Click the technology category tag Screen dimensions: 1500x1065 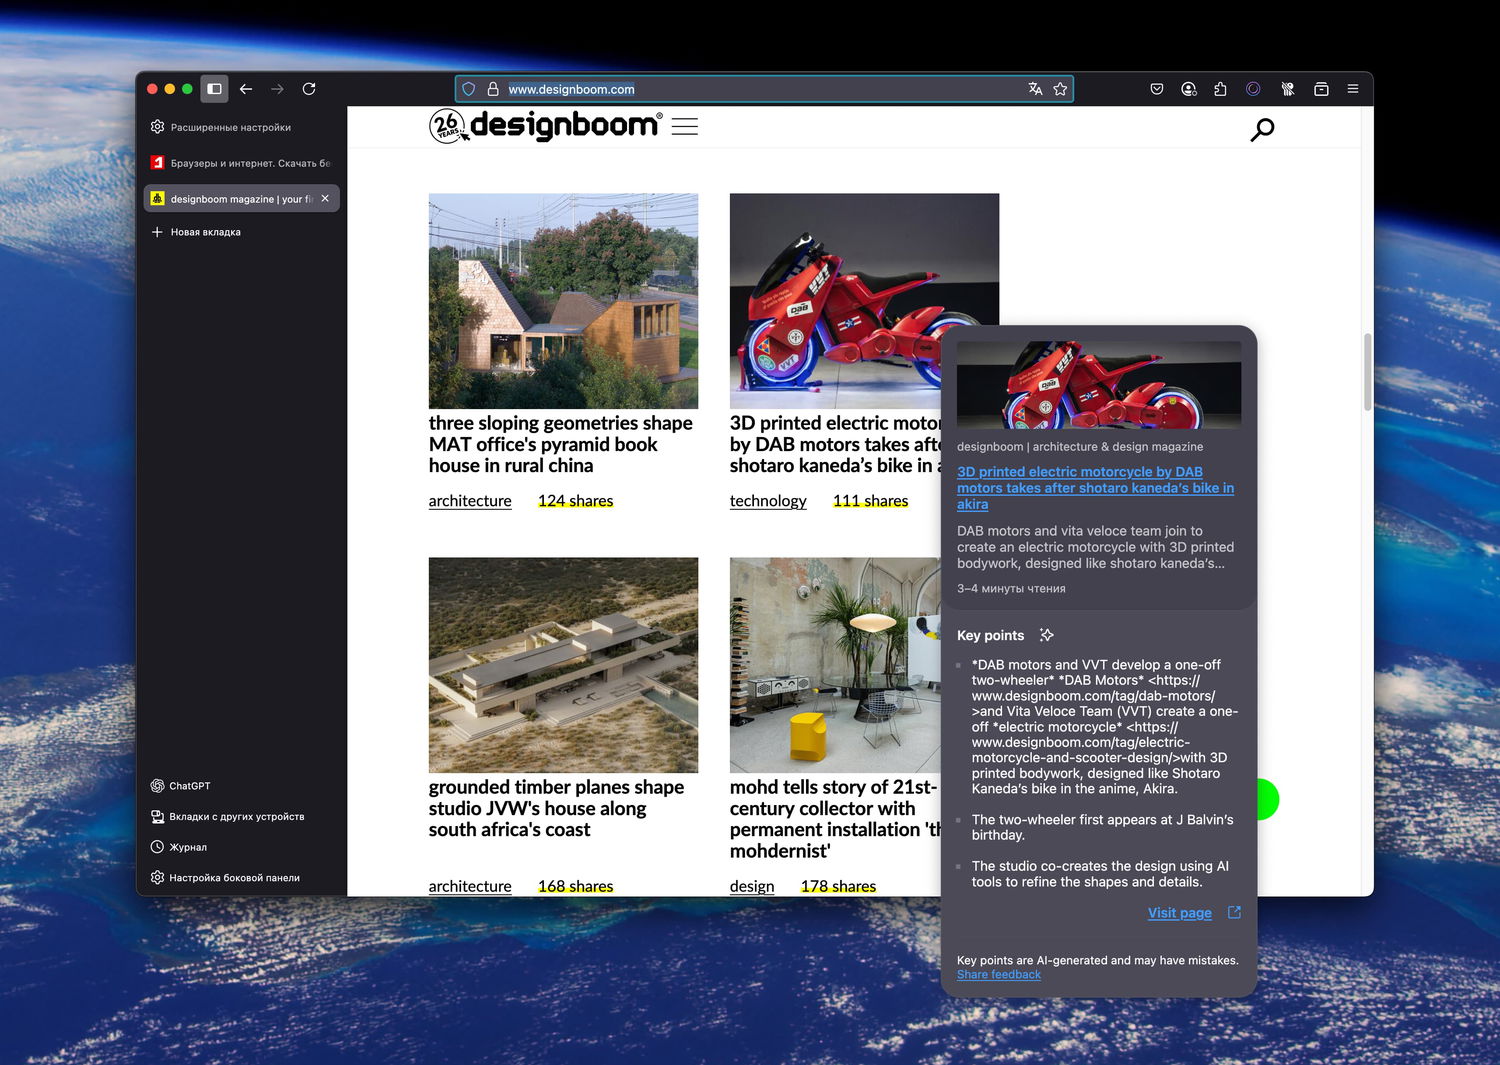point(768,501)
